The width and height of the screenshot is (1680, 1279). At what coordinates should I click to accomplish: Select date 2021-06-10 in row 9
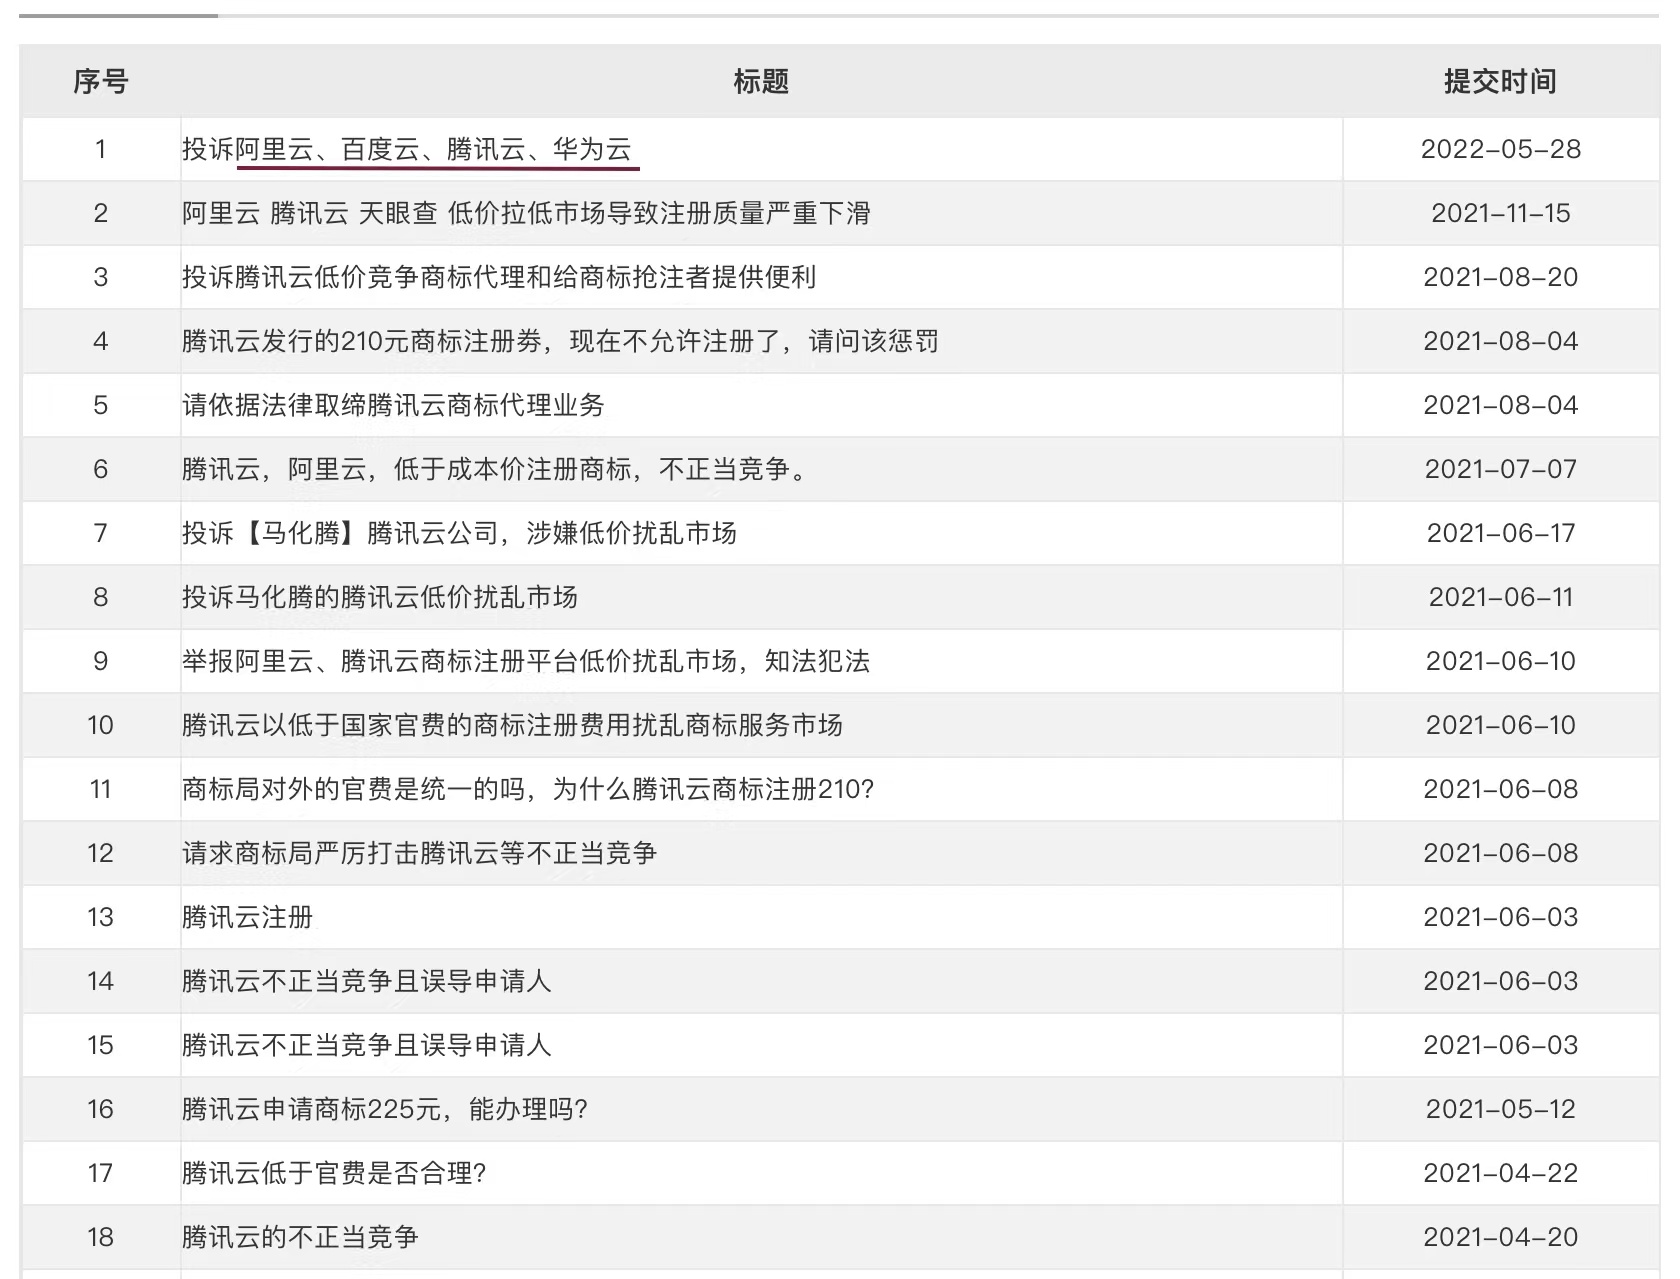click(x=1501, y=661)
